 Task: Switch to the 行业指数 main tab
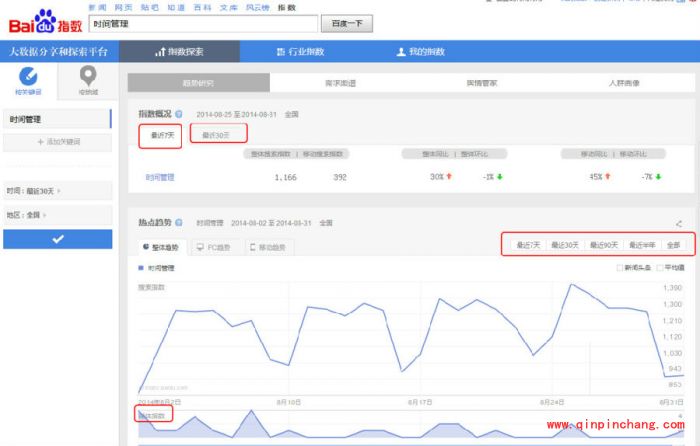(x=300, y=52)
